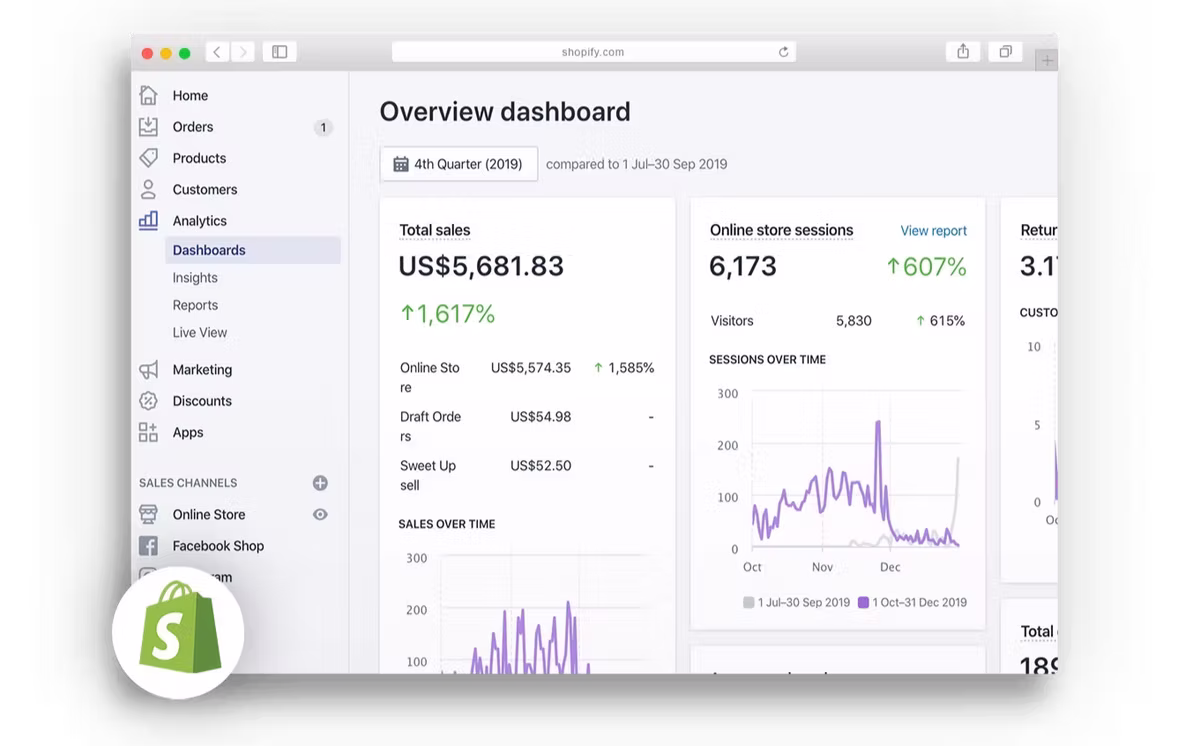Click the 607% sessions increase

[926, 267]
